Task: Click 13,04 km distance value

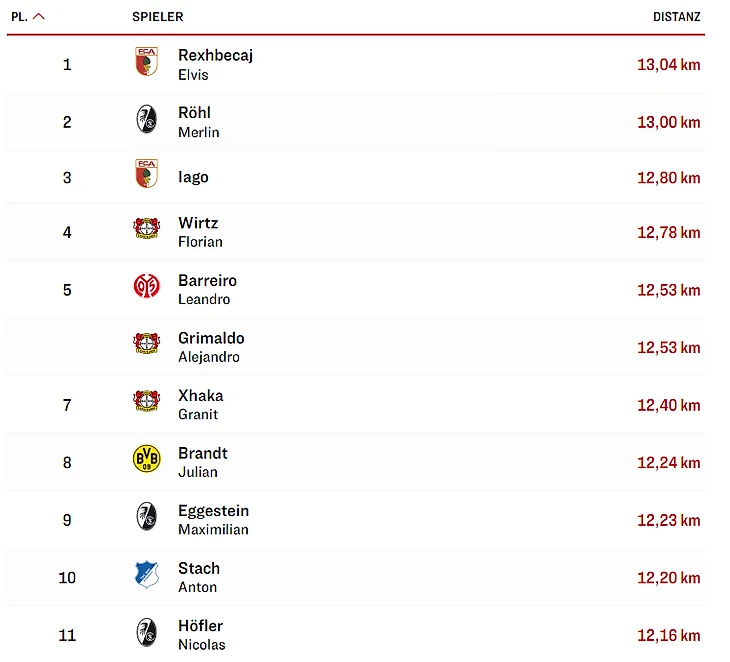Action: point(669,64)
